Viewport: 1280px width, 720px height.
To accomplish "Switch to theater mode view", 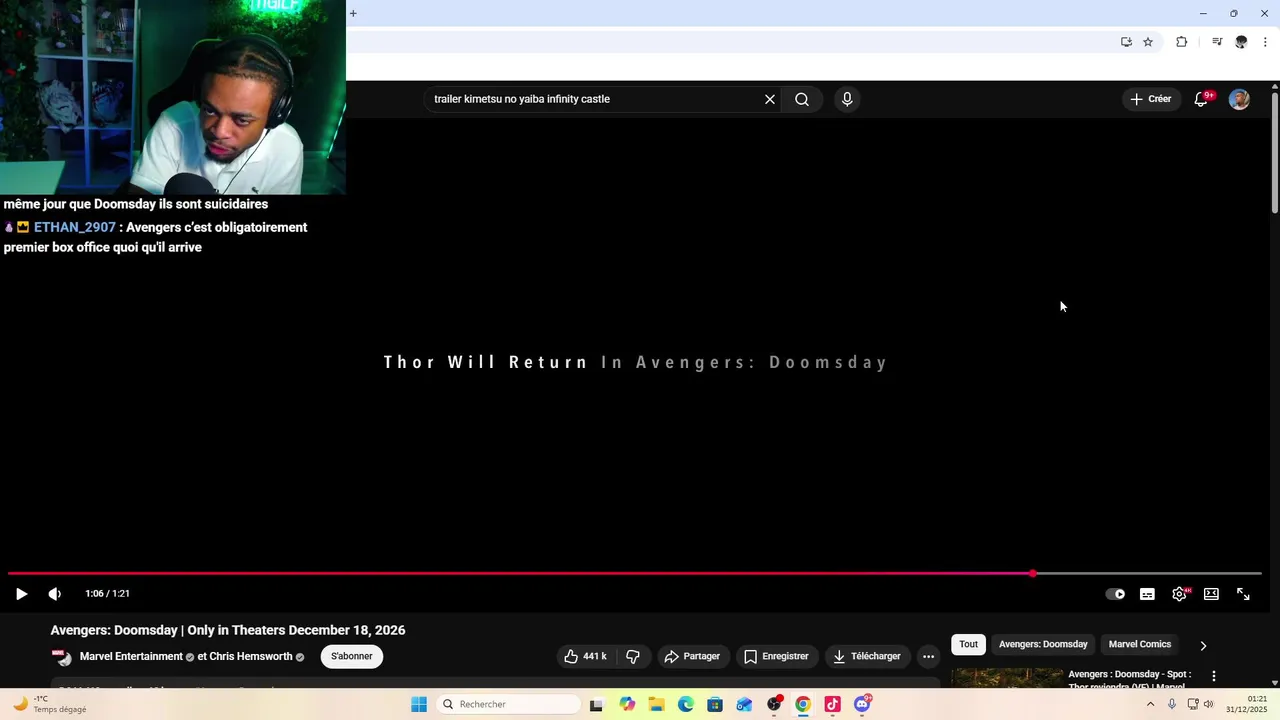I will [1211, 594].
